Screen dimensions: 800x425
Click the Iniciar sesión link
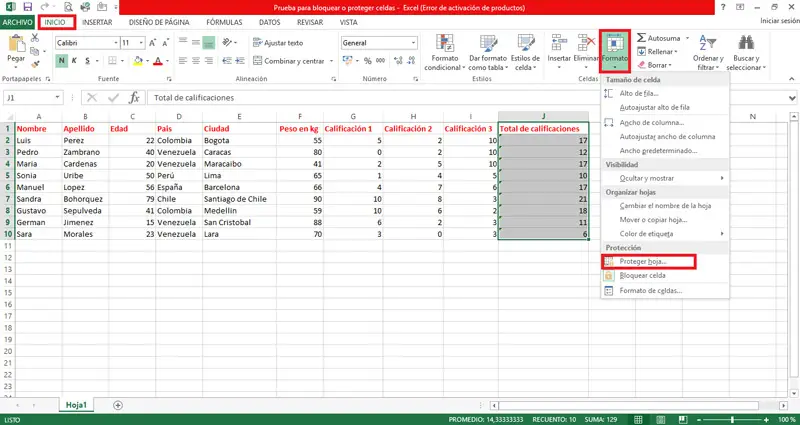780,21
